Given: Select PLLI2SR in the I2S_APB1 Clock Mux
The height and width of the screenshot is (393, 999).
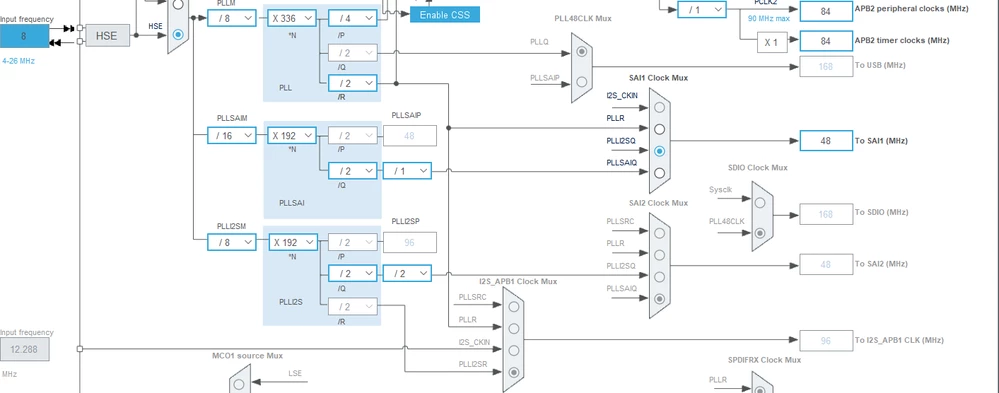Looking at the screenshot, I should (x=514, y=373).
